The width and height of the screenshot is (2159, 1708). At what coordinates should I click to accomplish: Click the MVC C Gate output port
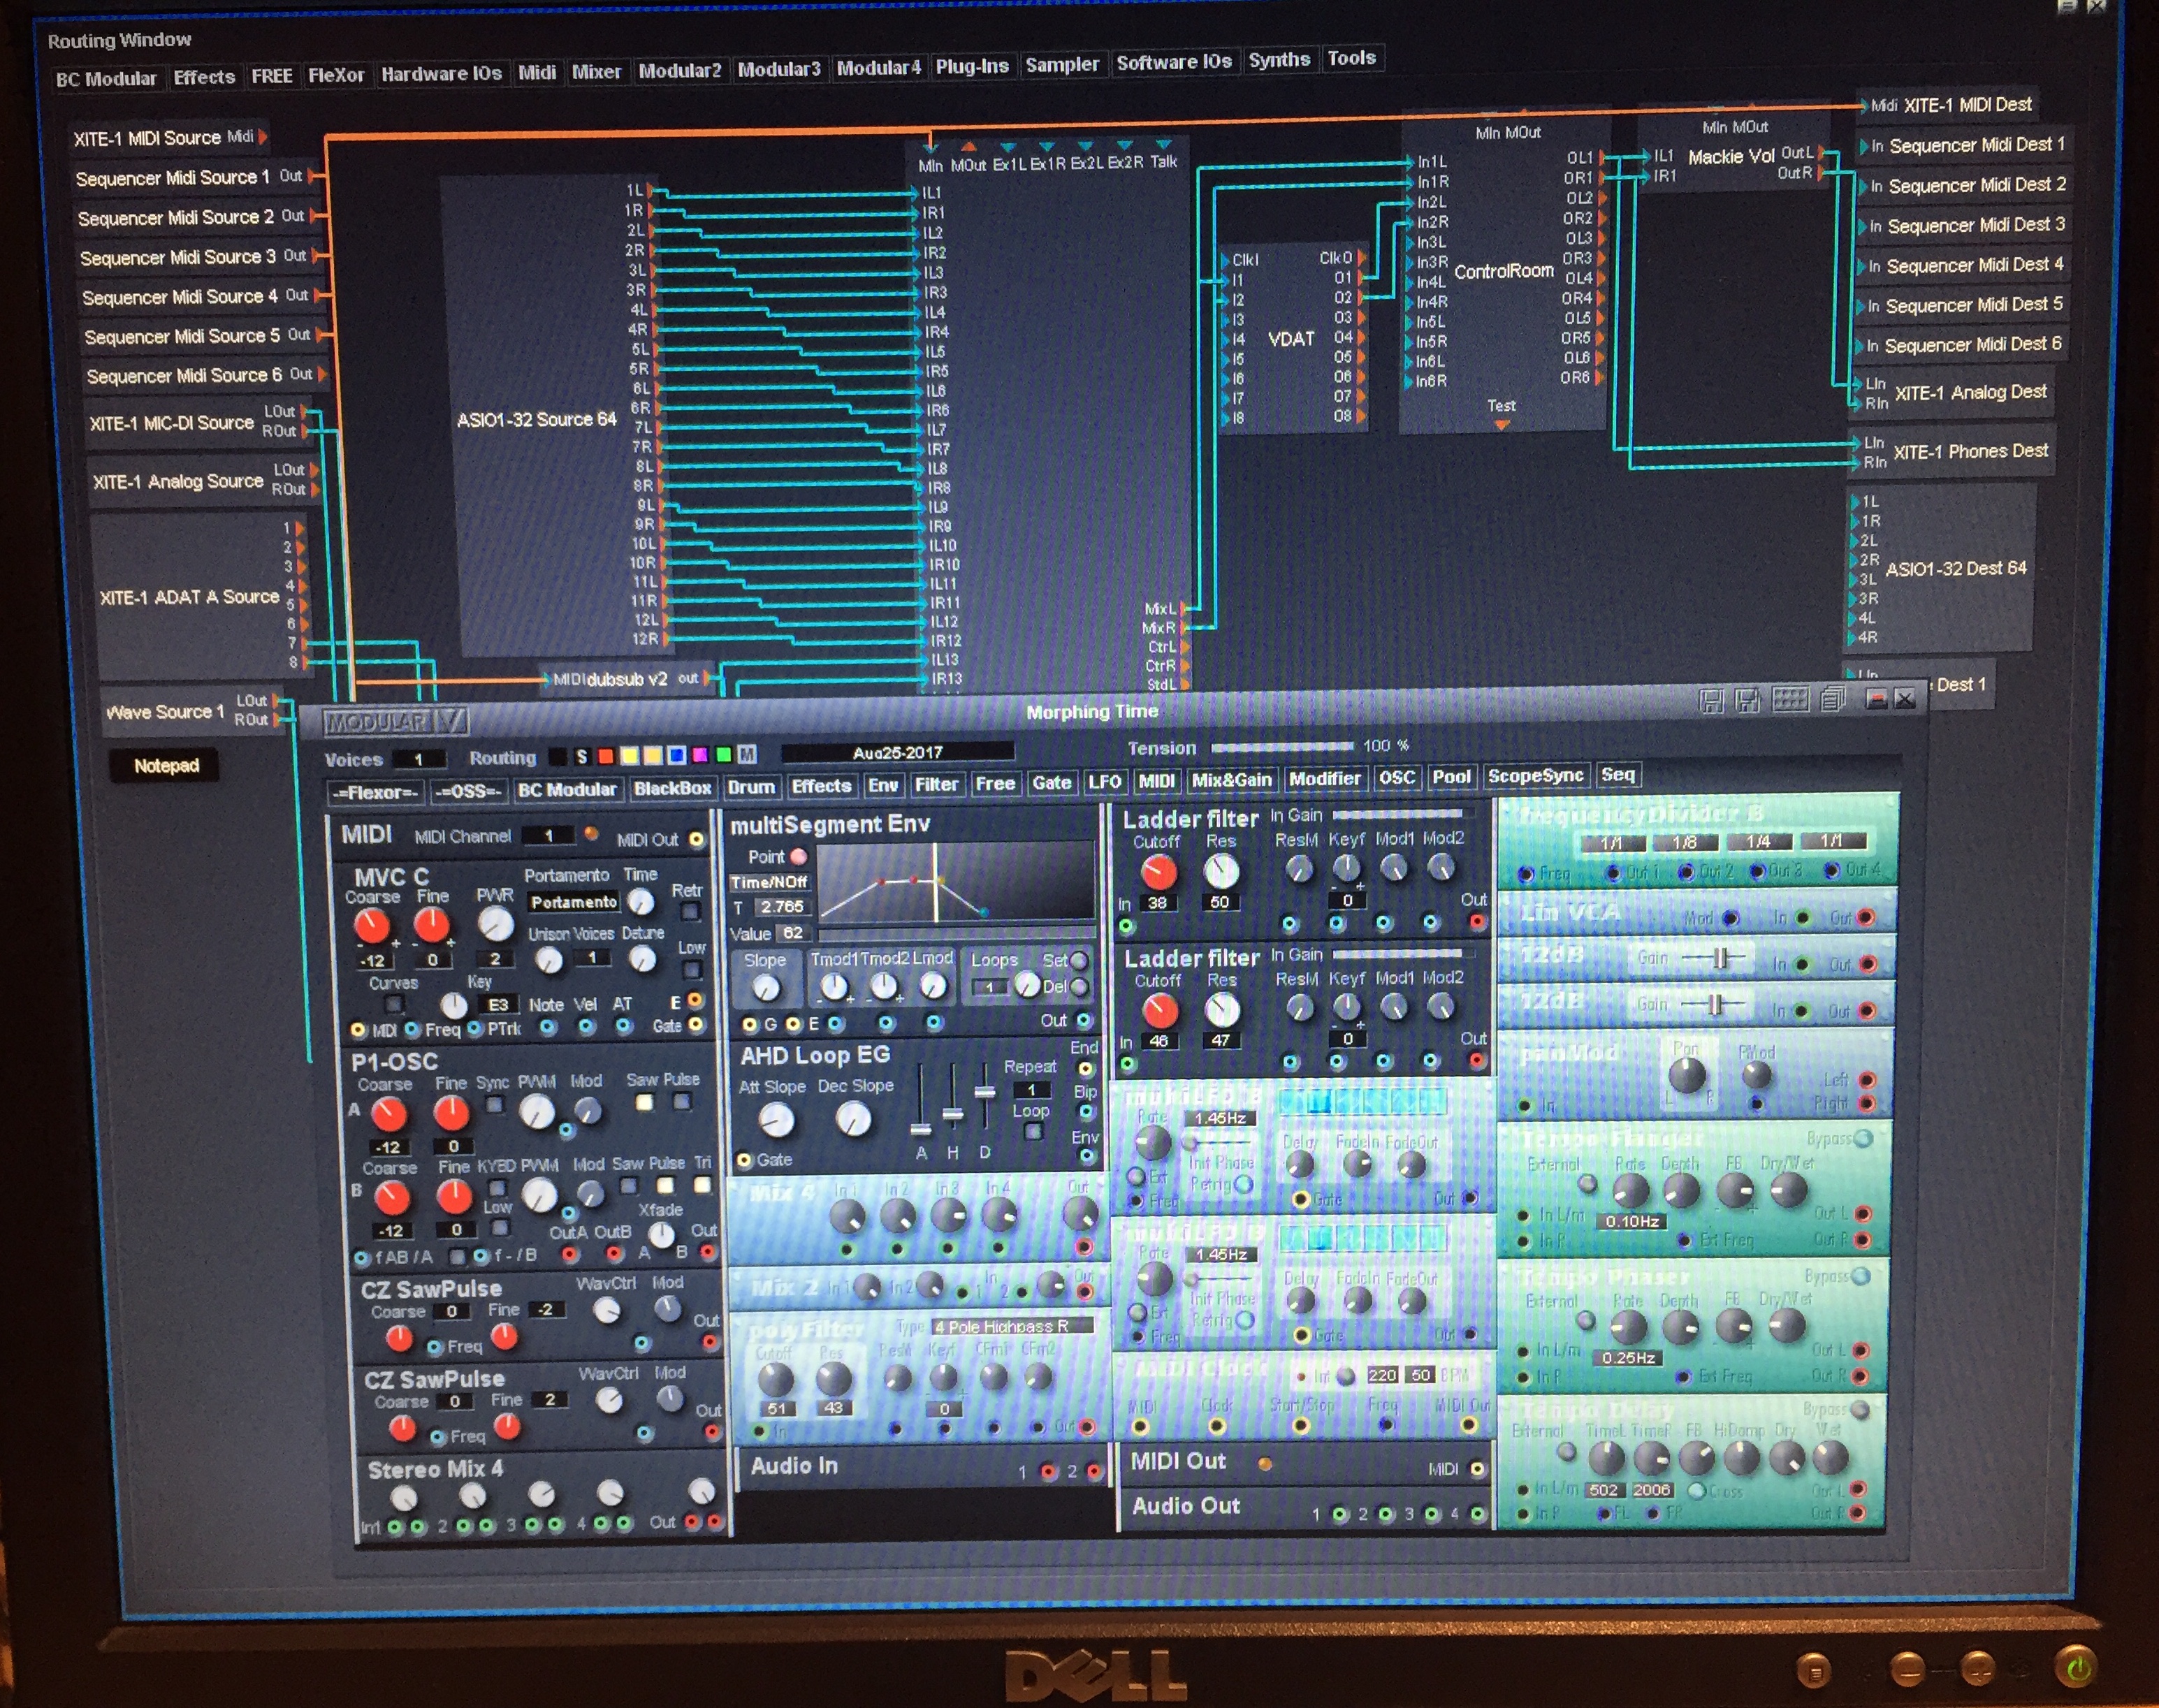[696, 1025]
